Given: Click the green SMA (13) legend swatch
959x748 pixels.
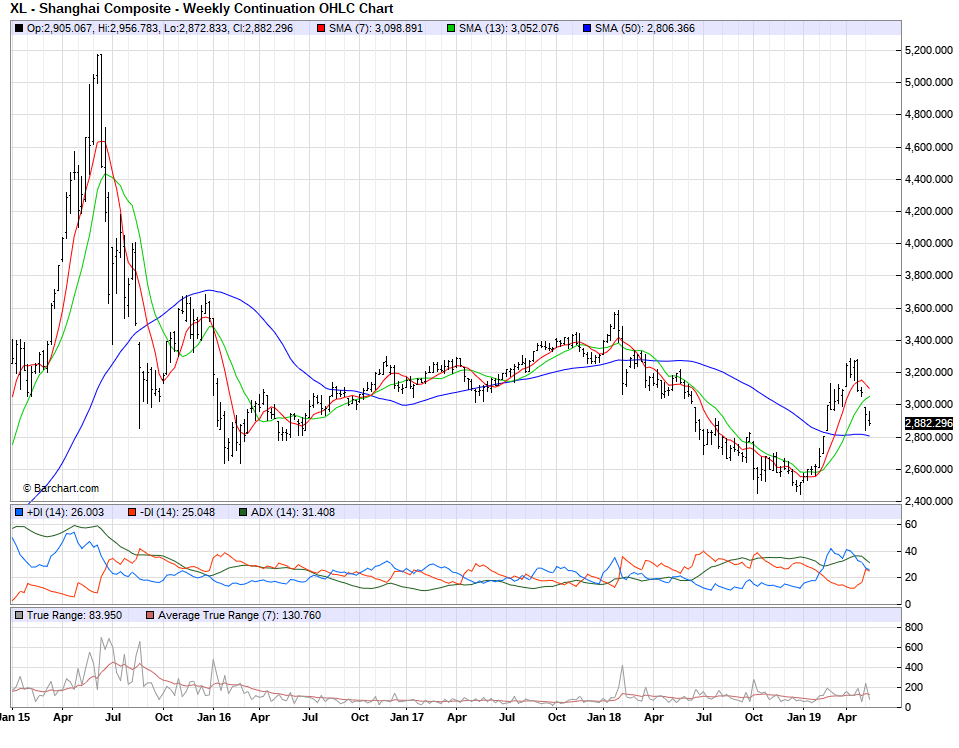Looking at the screenshot, I should (x=453, y=28).
